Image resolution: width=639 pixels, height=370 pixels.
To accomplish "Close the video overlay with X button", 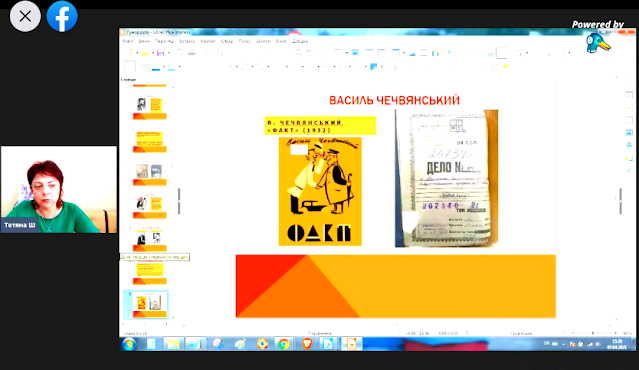I will 25,16.
